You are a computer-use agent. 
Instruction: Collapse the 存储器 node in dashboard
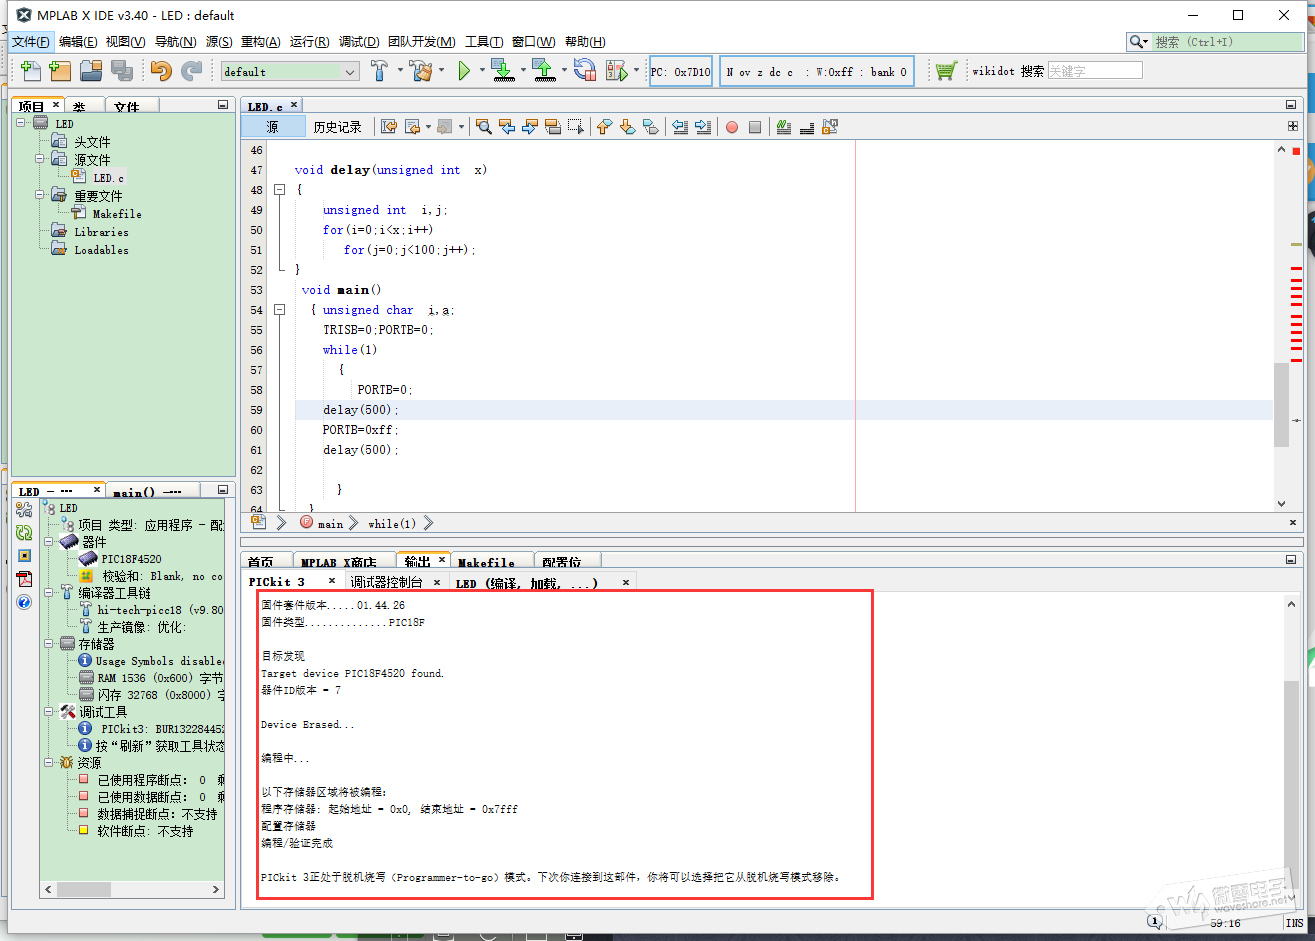click(48, 644)
